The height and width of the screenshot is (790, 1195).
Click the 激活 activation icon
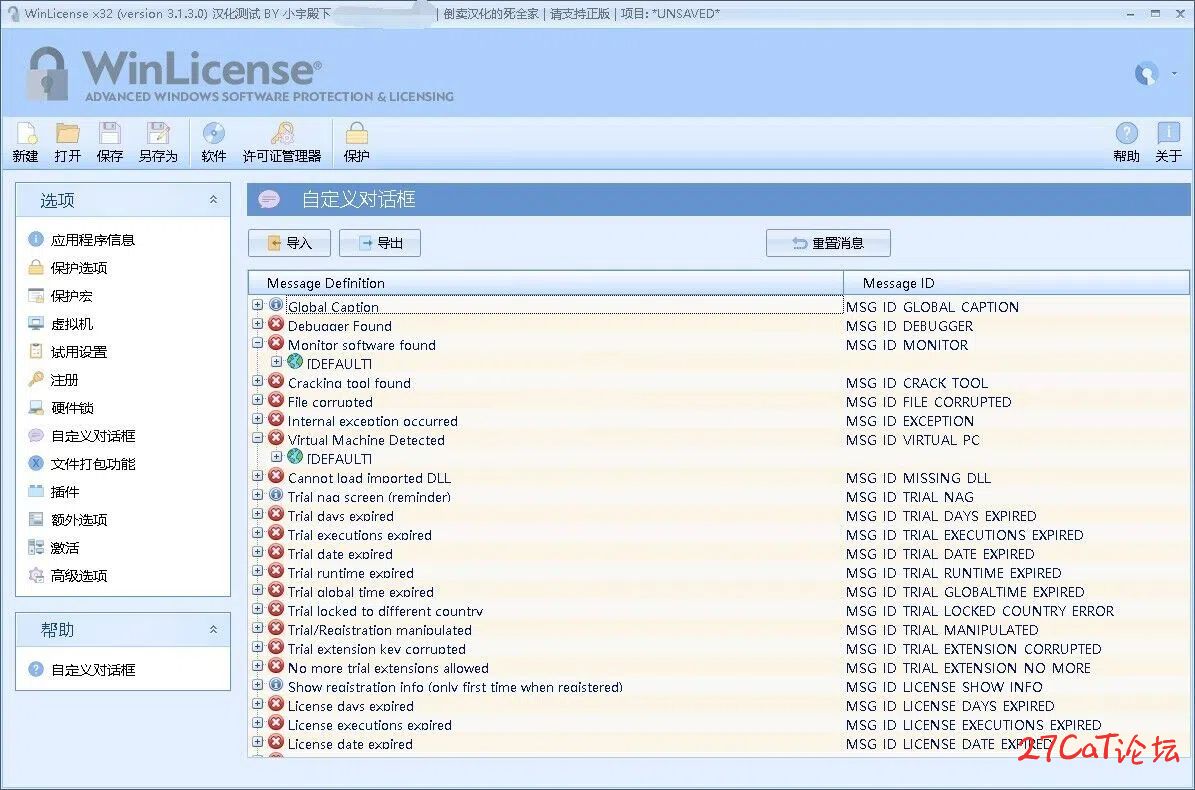pos(36,547)
